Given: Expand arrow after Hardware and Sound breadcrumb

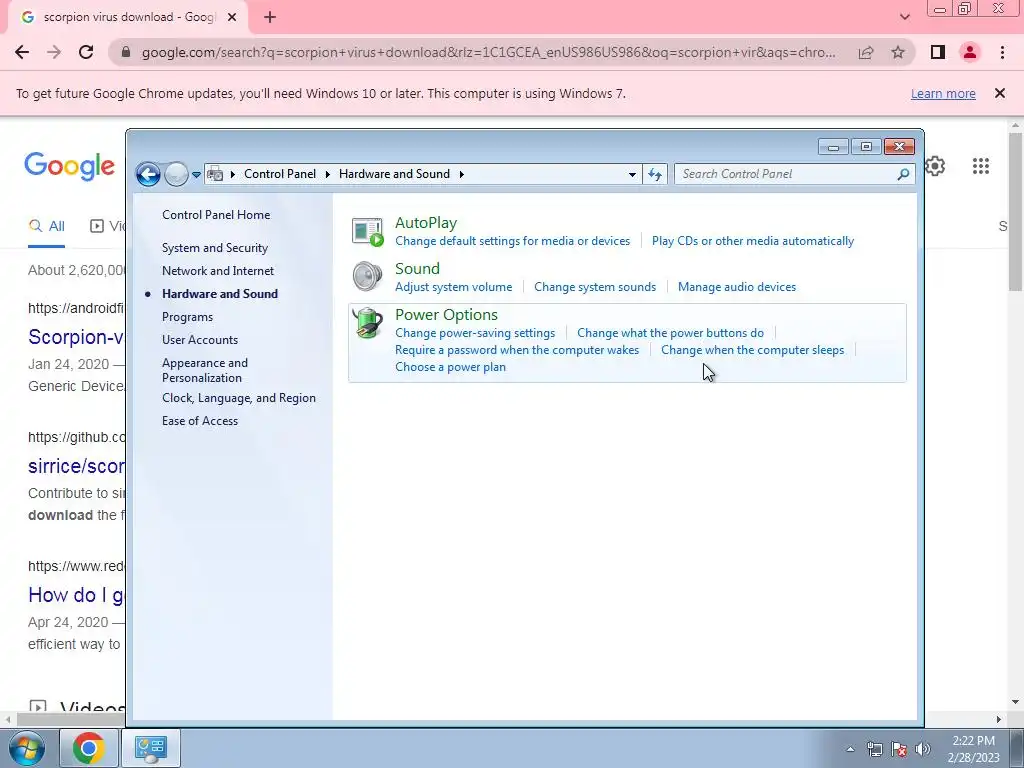Looking at the screenshot, I should [462, 174].
